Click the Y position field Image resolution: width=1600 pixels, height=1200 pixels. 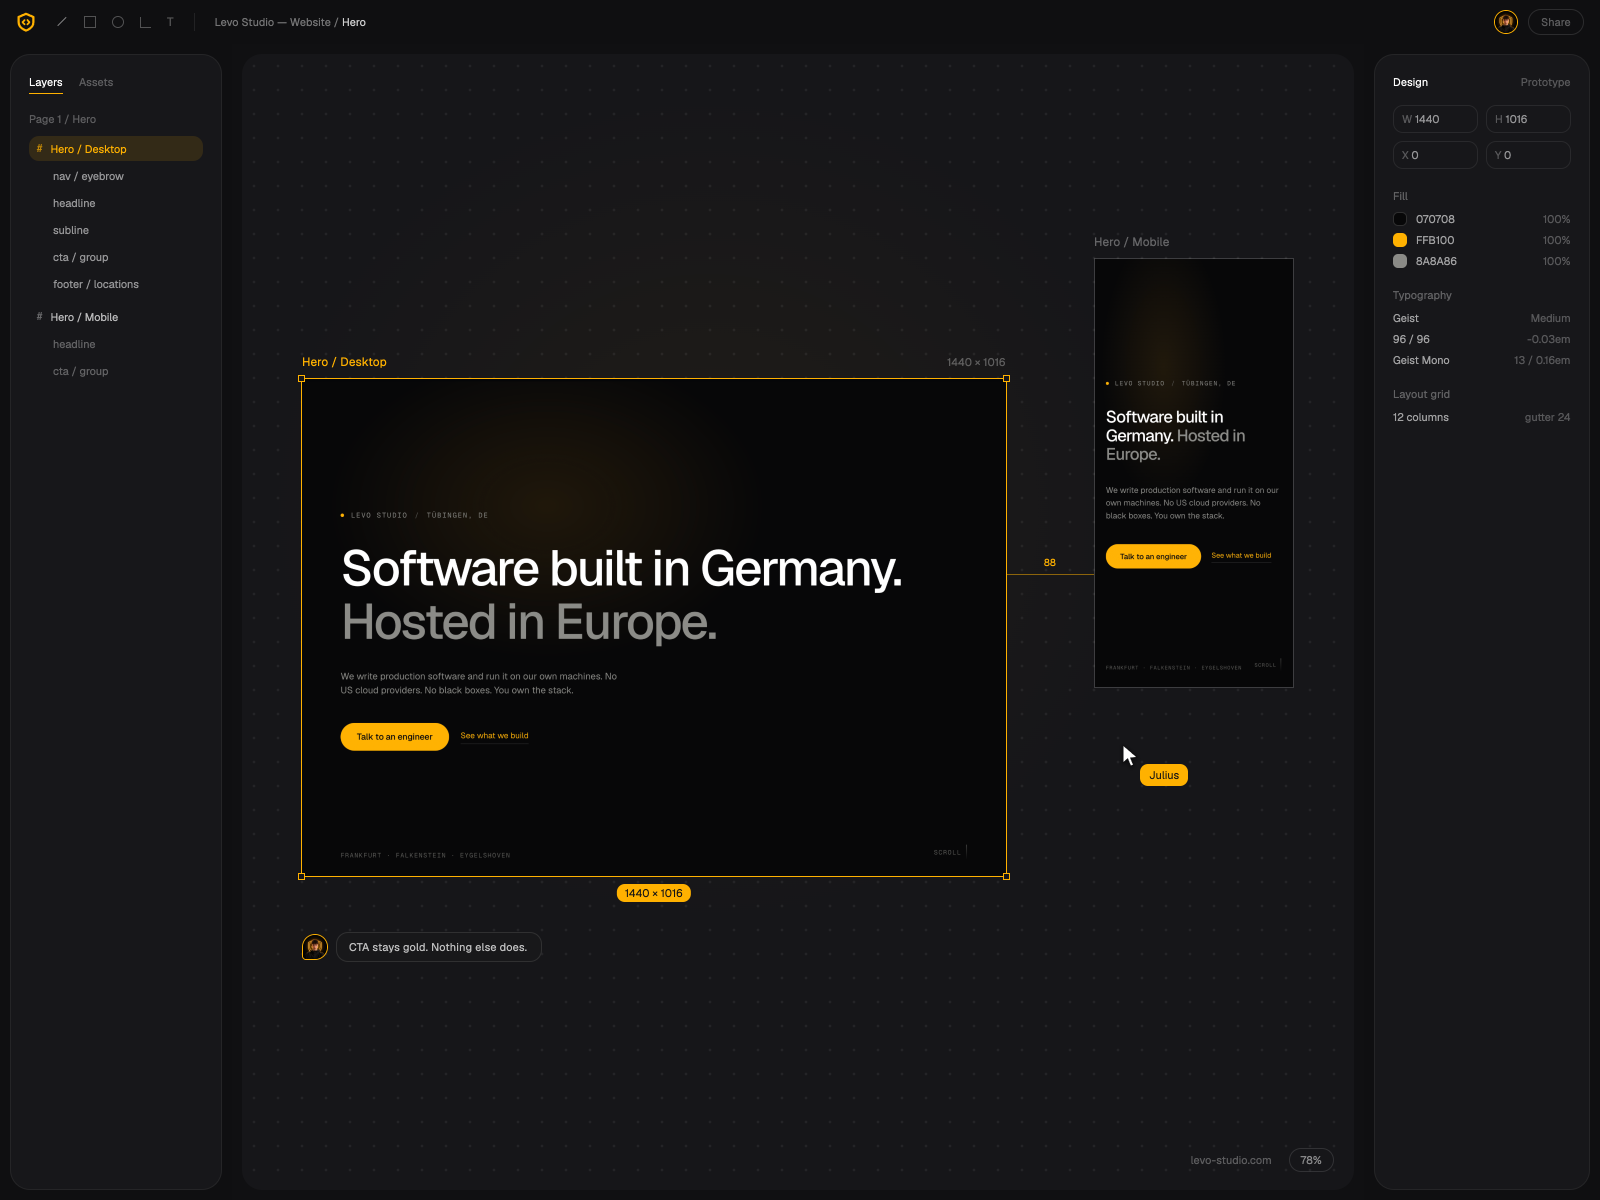(1528, 155)
